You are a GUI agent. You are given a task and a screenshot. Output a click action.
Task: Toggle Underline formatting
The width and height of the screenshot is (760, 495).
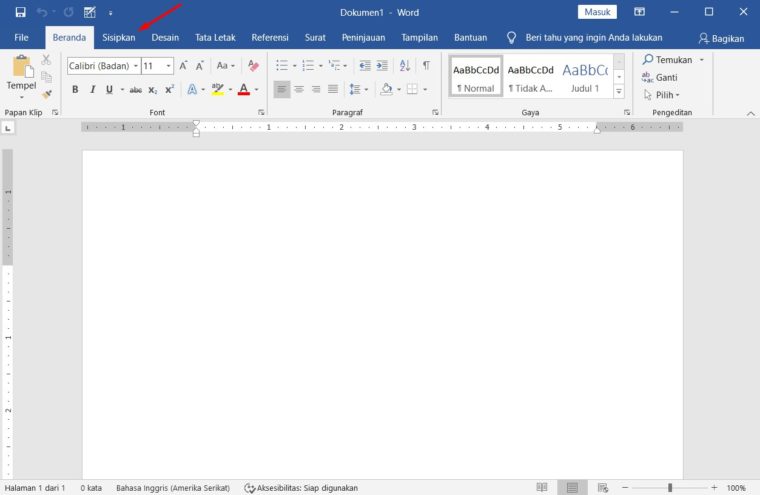110,89
